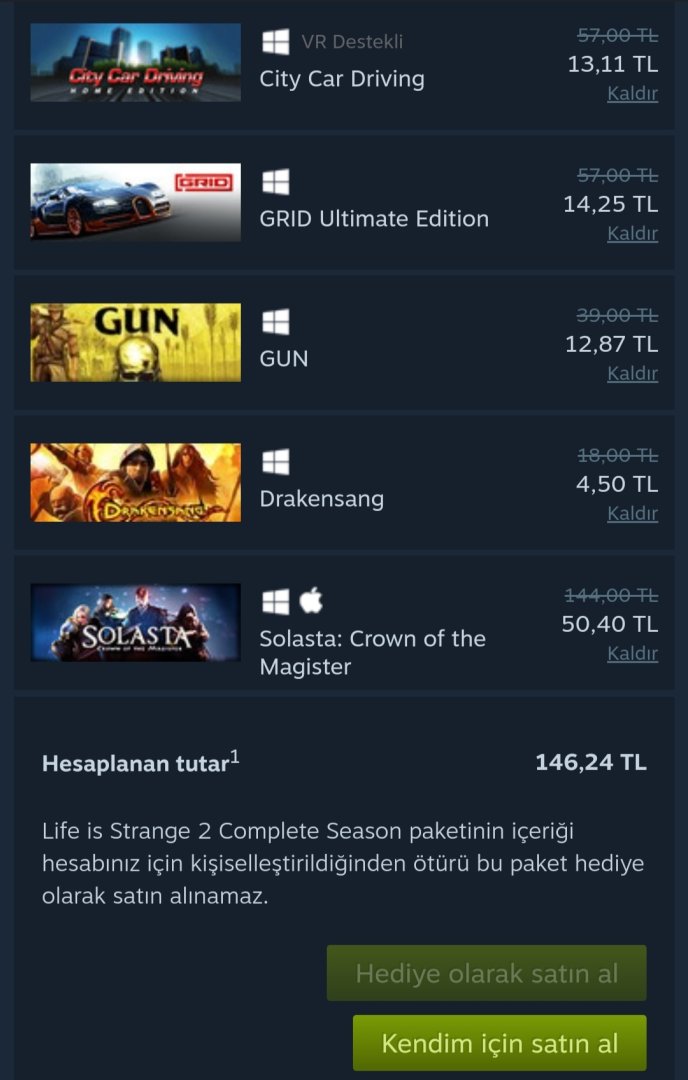Open the GRID game cover image
The height and width of the screenshot is (1080, 688).
click(135, 202)
